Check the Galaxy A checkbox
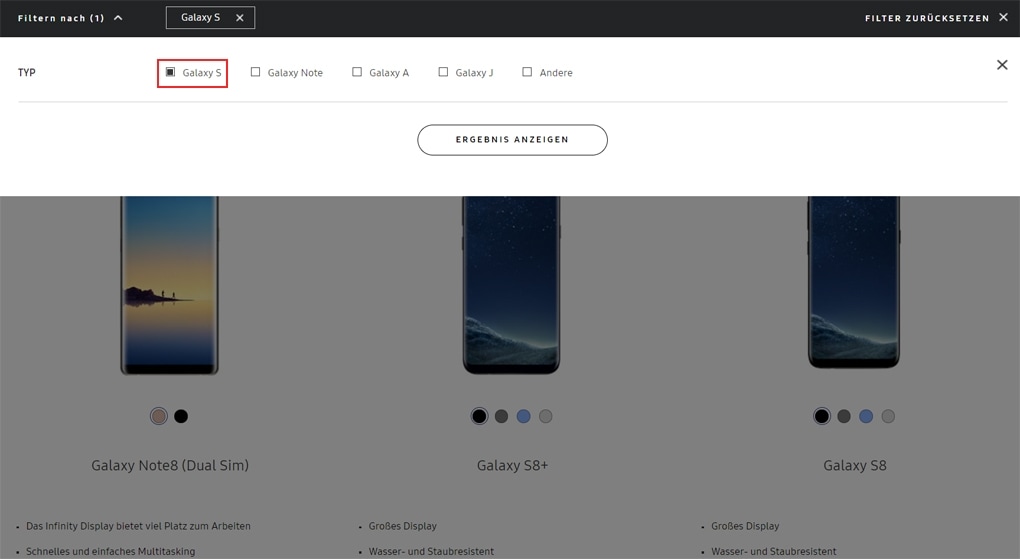1020x559 pixels. (x=357, y=72)
